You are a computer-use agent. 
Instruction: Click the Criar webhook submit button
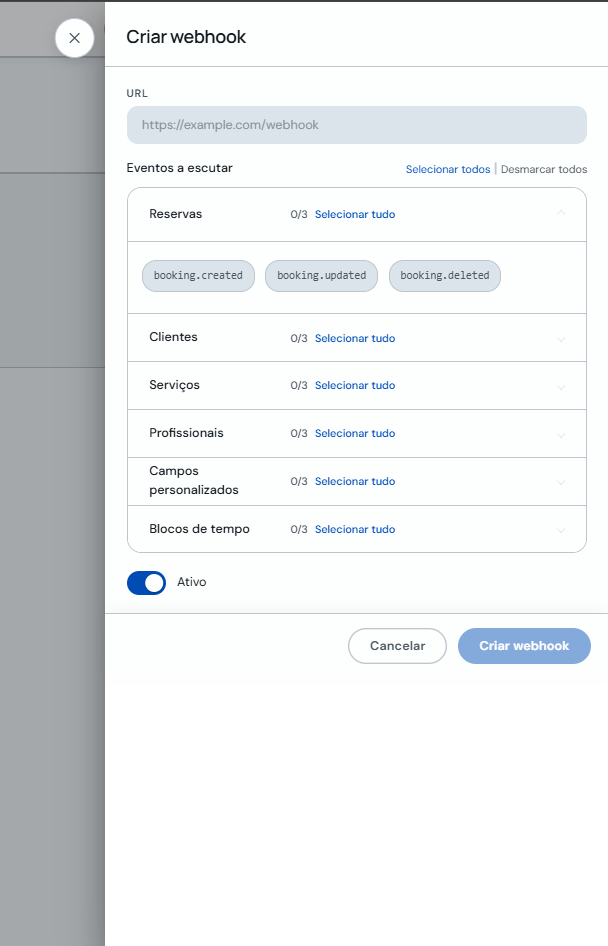524,646
